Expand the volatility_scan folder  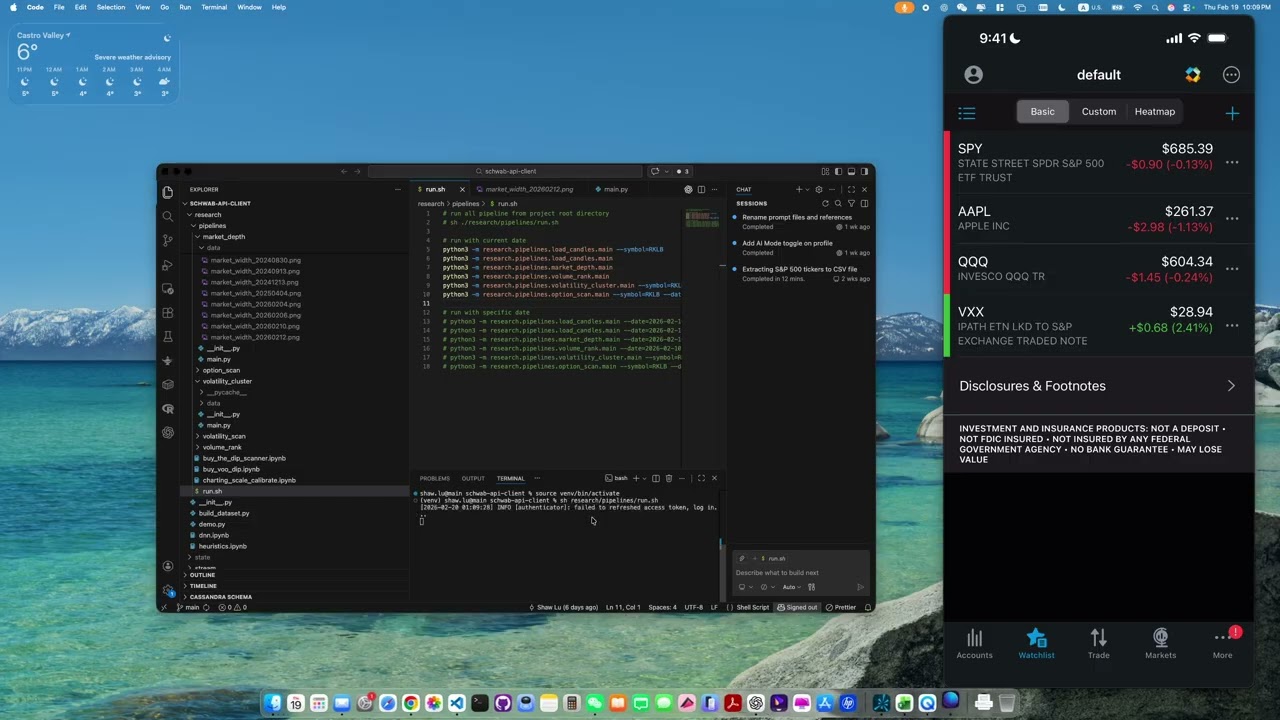coord(224,436)
